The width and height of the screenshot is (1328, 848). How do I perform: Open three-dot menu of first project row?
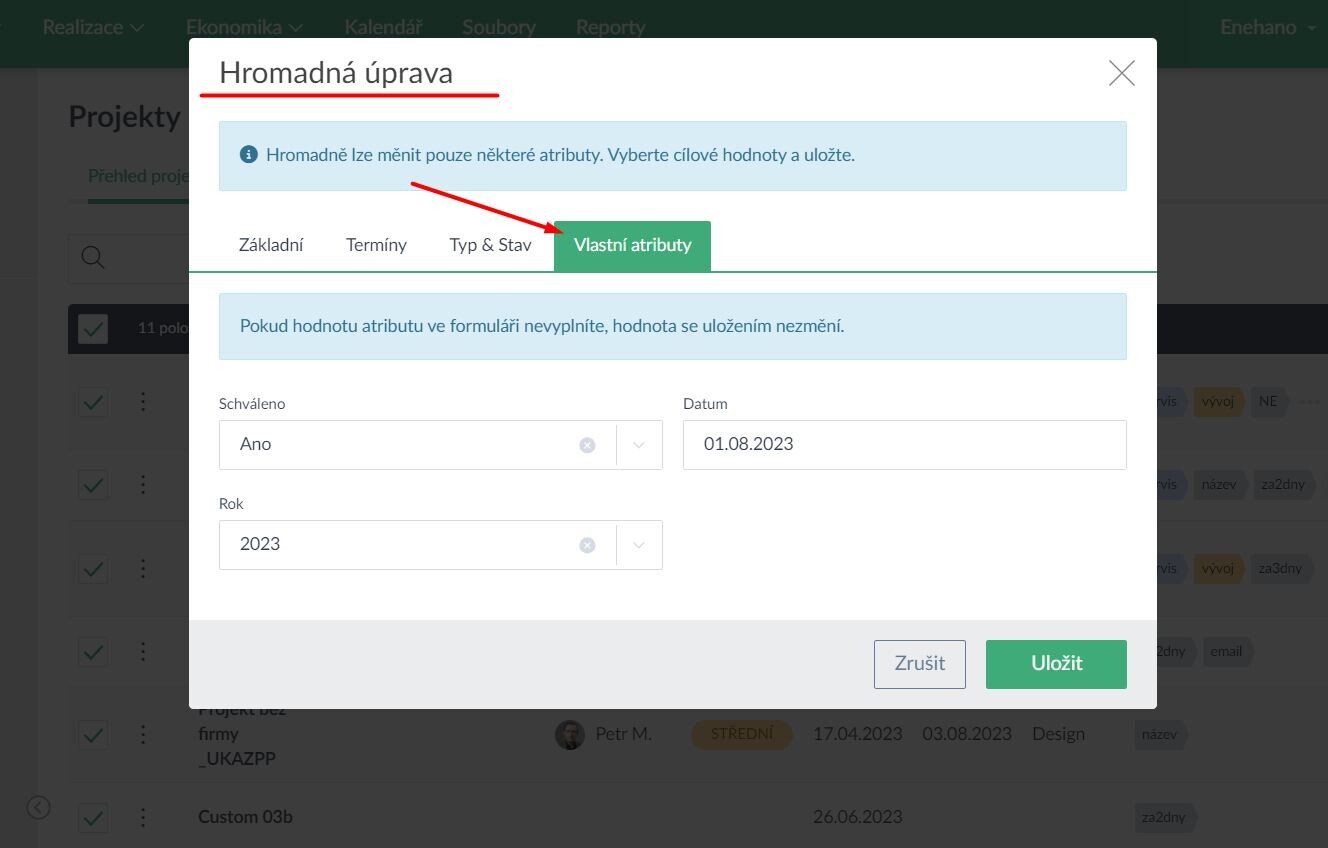pyautogui.click(x=143, y=402)
